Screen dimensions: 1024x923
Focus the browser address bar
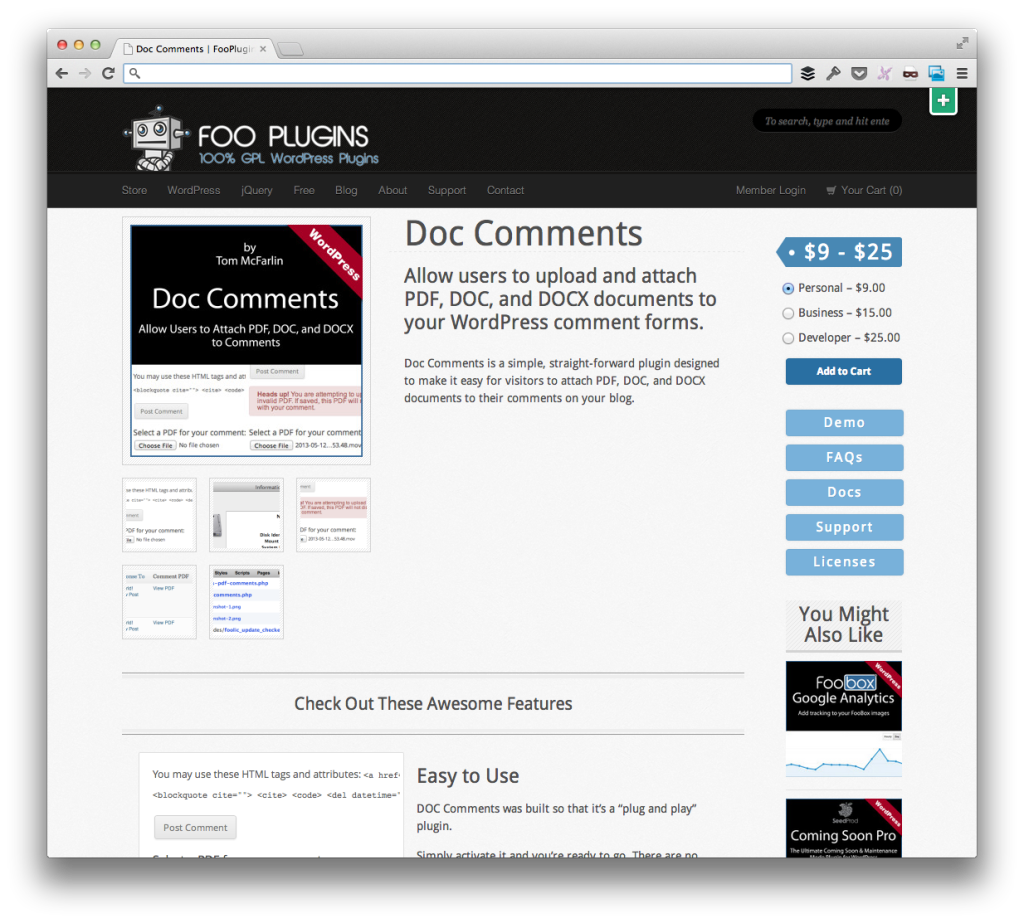[457, 73]
